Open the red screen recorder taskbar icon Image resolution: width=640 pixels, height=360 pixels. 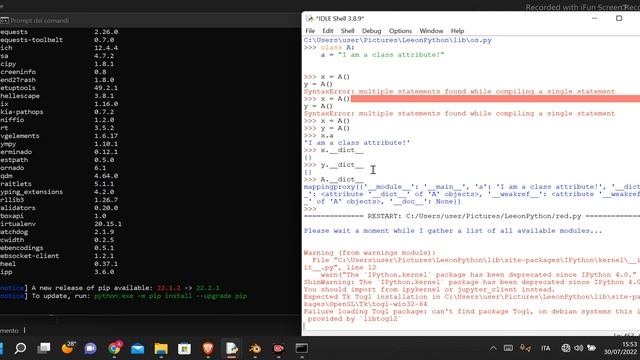coord(279,348)
